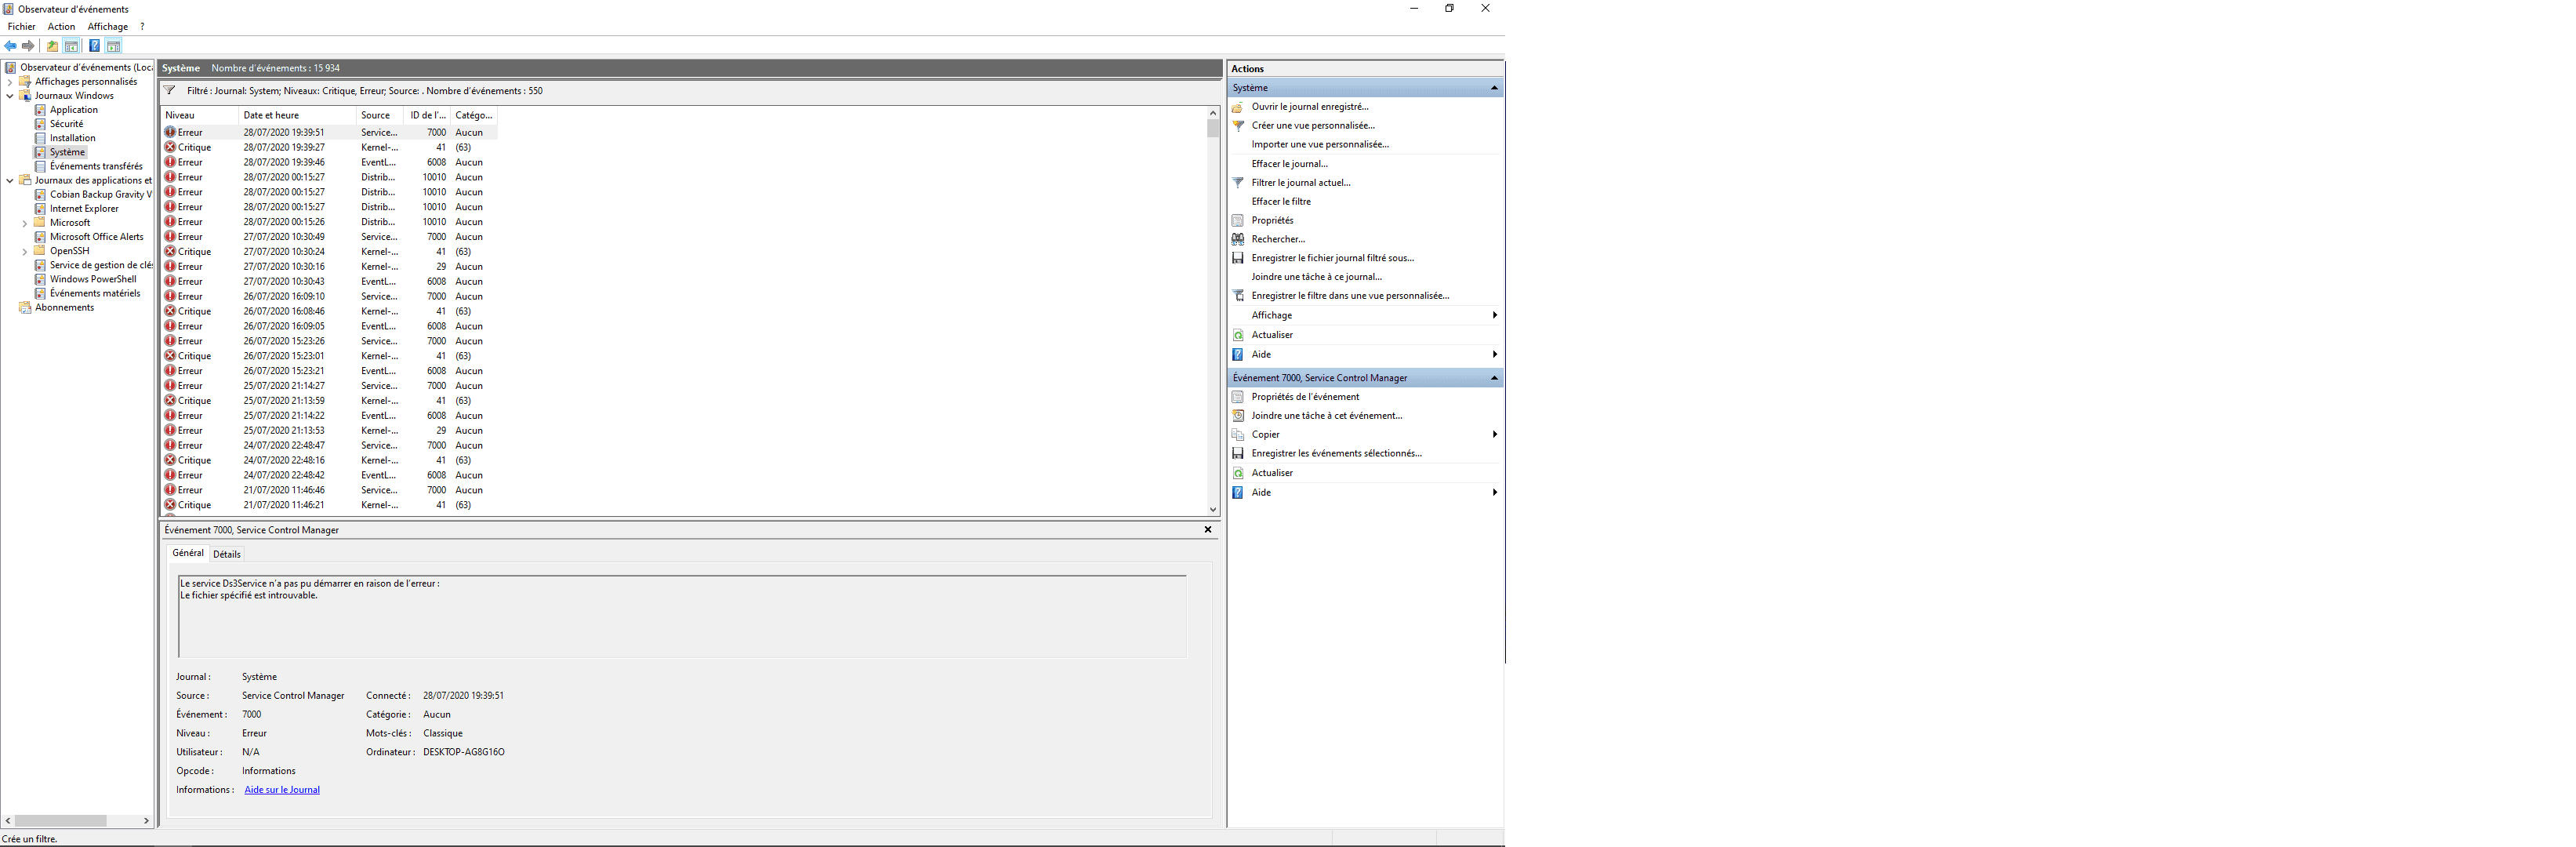Click 'Effacer le filtre' action
The image size is (2576, 847).
coord(1280,201)
